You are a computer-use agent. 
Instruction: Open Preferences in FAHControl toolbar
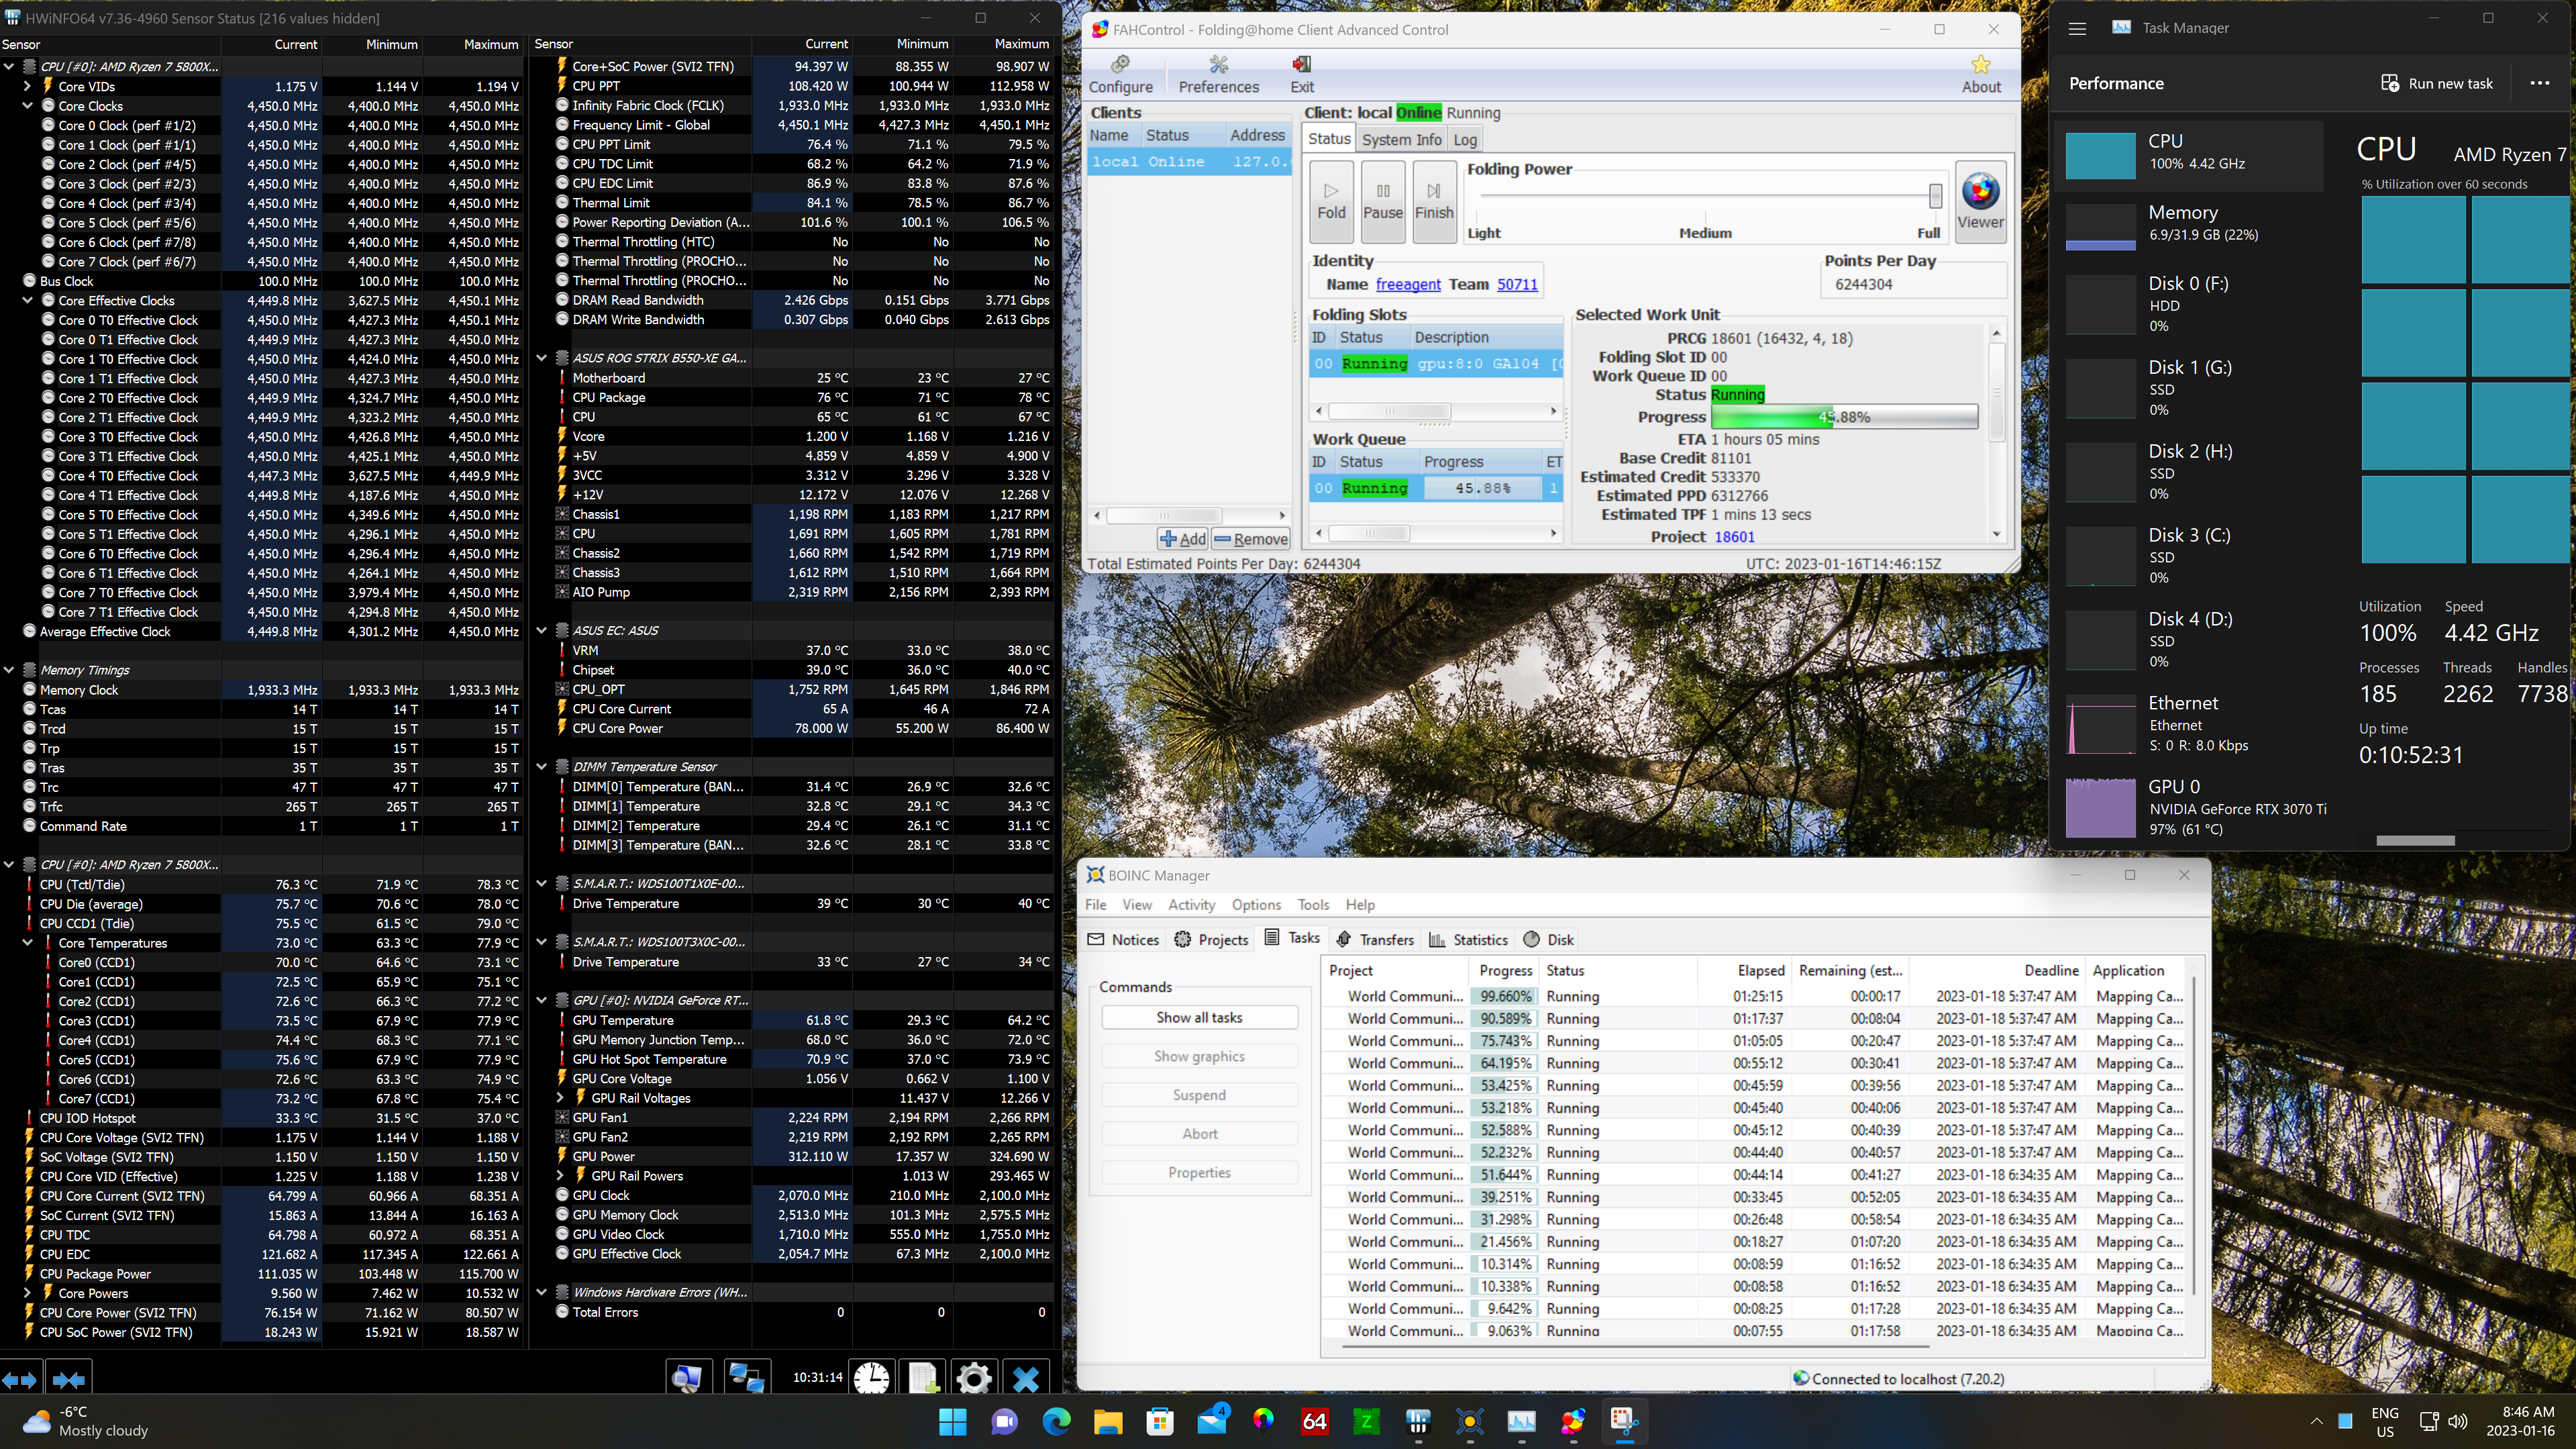coord(1218,75)
